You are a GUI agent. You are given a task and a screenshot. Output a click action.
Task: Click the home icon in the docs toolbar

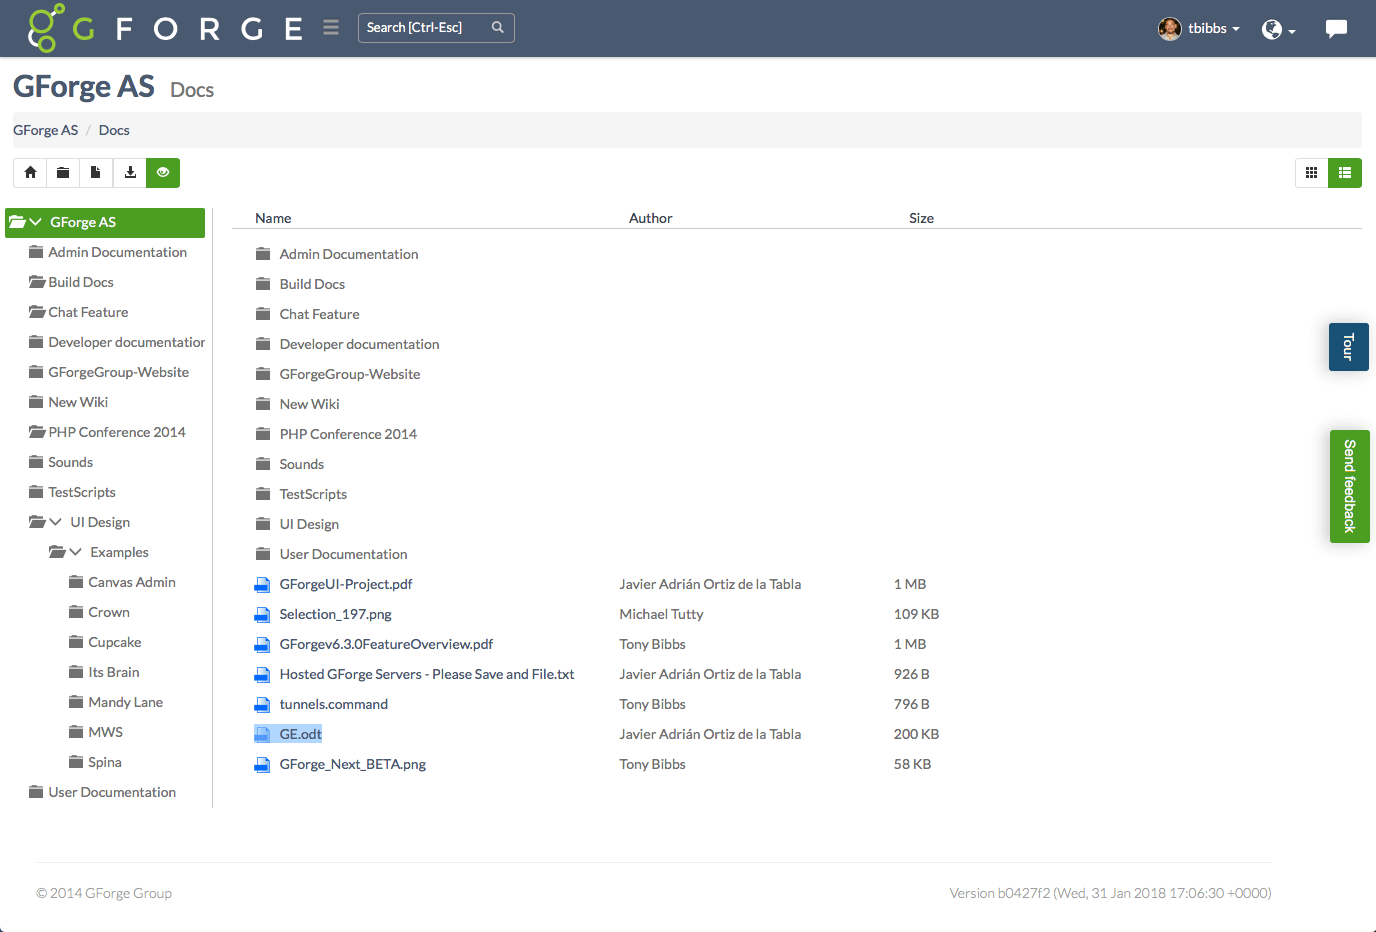click(29, 172)
